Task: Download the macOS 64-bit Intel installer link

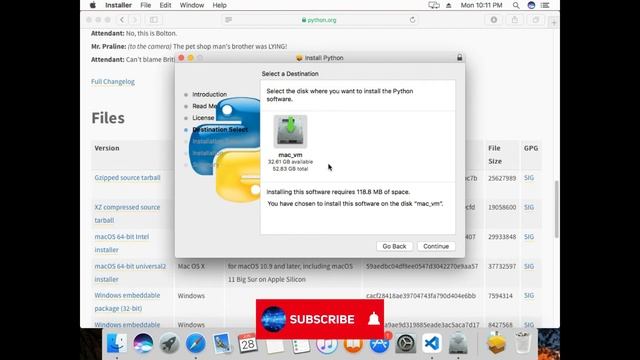Action: point(122,243)
